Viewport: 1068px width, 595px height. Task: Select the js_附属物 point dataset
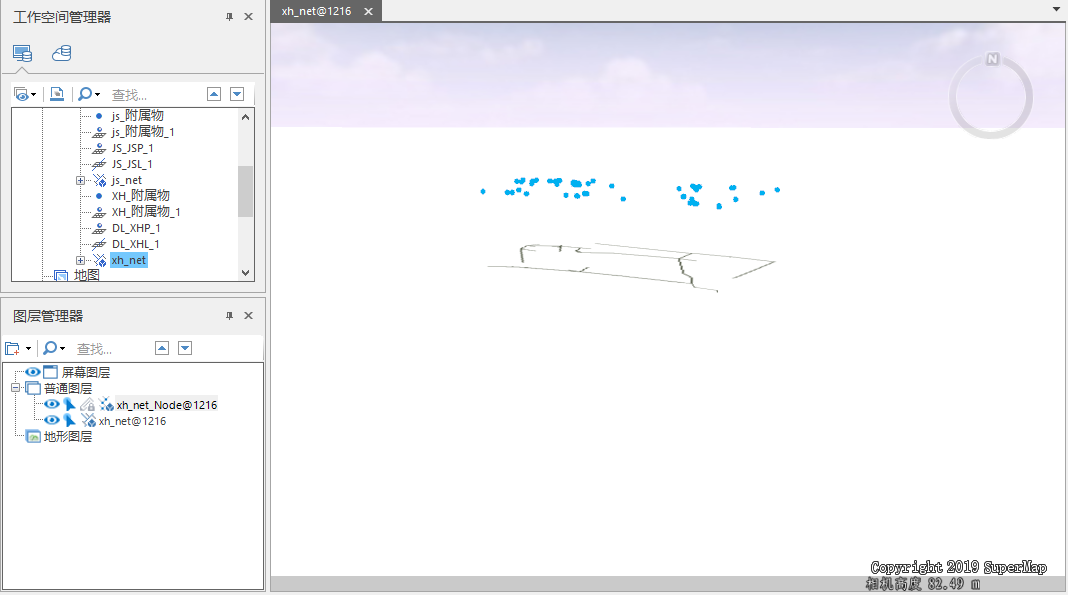pos(137,116)
